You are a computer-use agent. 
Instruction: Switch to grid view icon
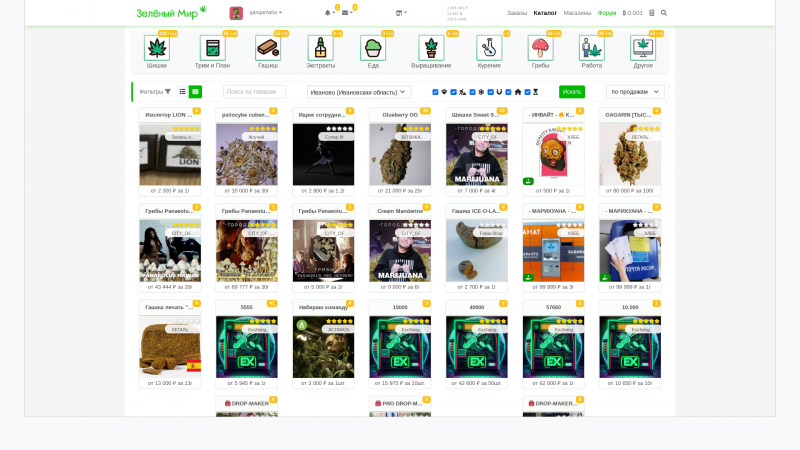[x=195, y=92]
